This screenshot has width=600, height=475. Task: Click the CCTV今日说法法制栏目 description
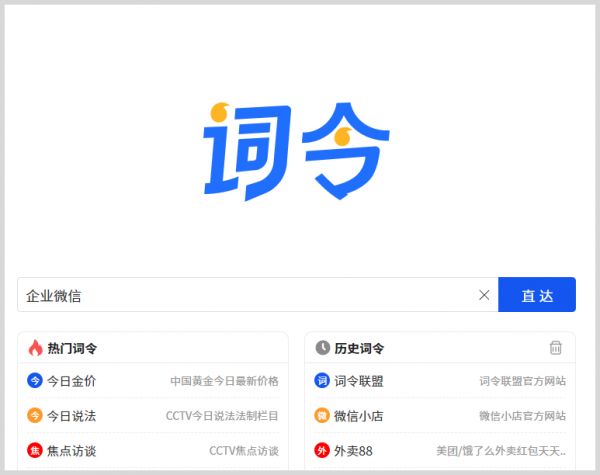pyautogui.click(x=222, y=416)
